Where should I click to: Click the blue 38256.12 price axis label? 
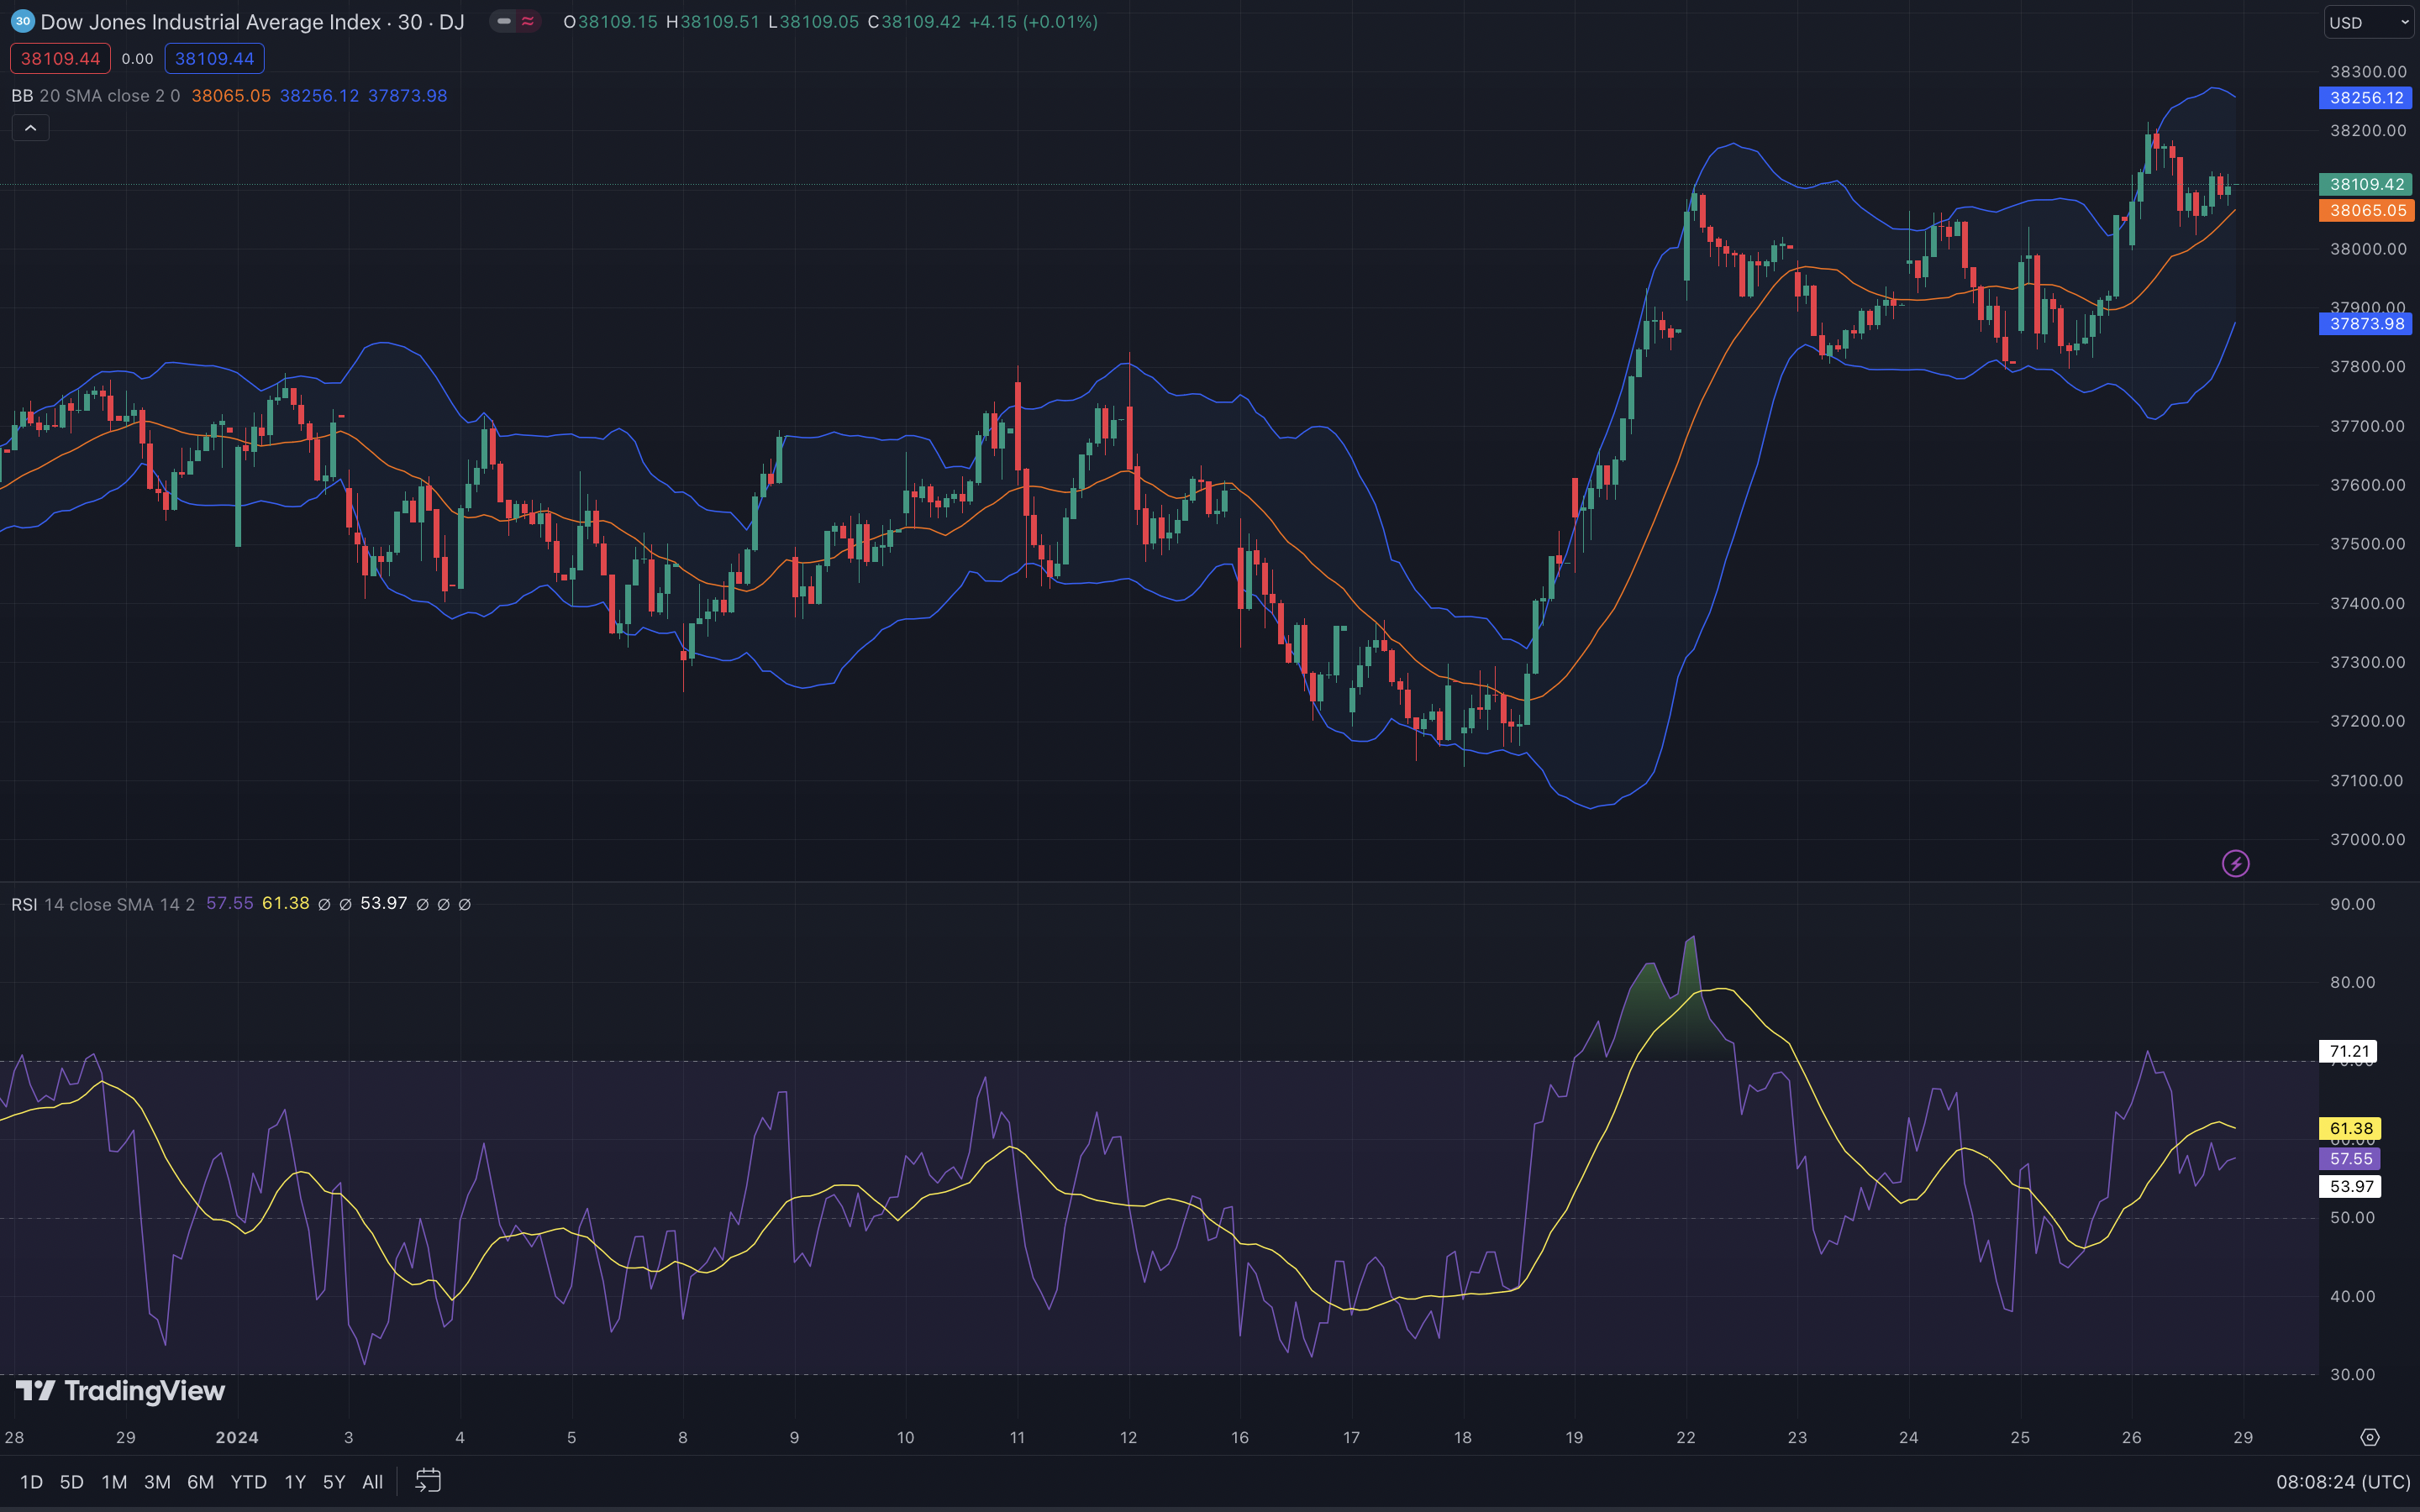(2366, 97)
